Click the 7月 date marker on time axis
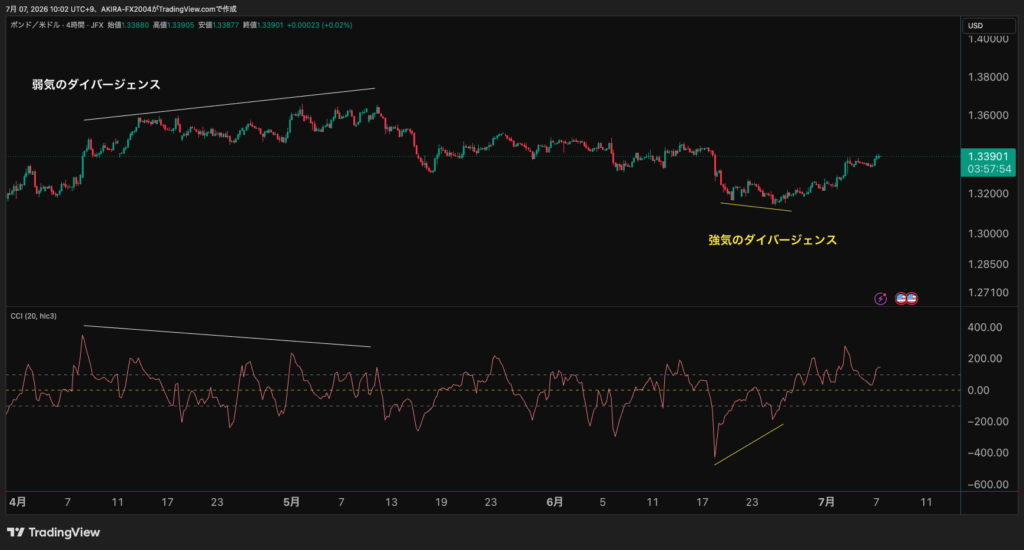Image resolution: width=1024 pixels, height=550 pixels. [x=826, y=502]
